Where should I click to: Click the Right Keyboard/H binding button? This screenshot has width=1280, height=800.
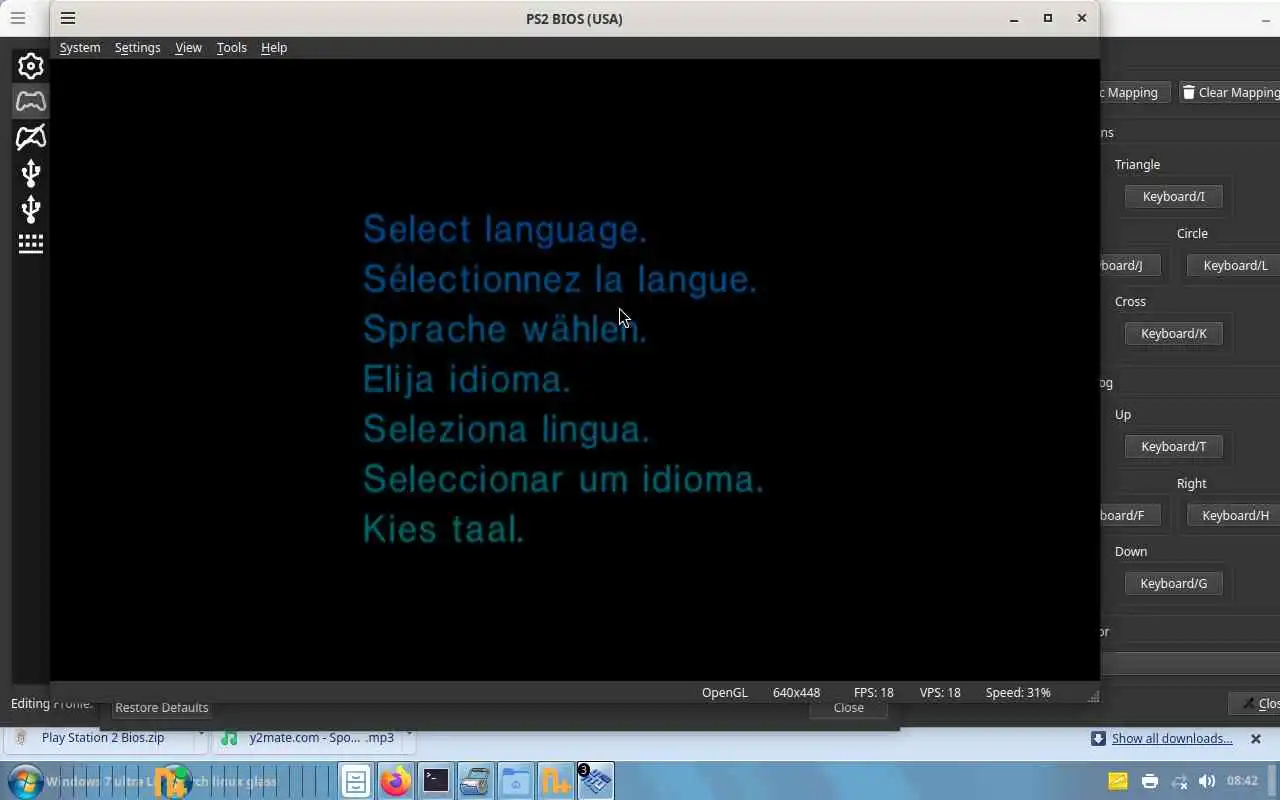coord(1234,515)
